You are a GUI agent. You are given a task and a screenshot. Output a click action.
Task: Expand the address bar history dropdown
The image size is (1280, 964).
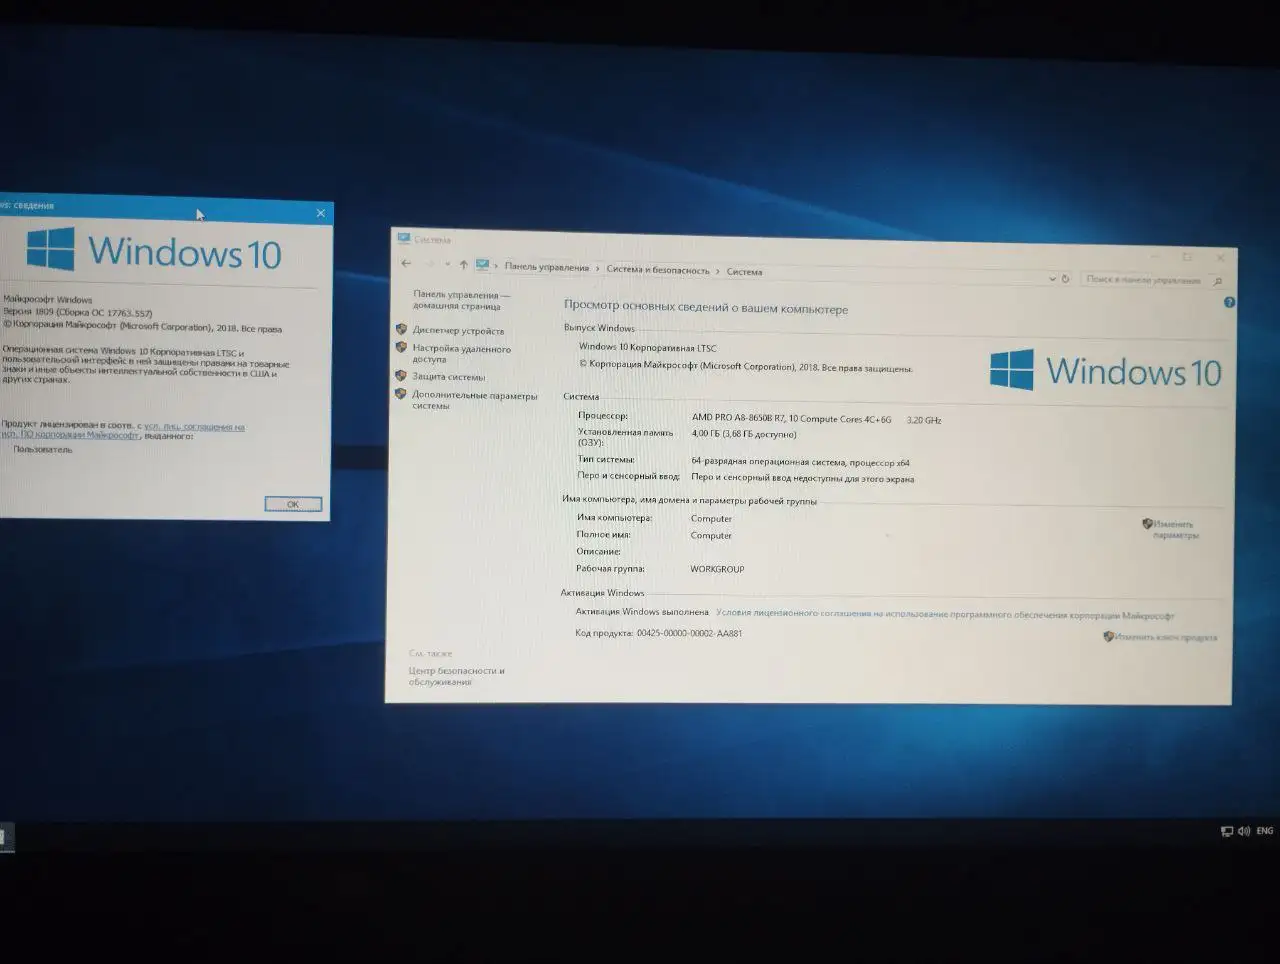pos(1052,279)
